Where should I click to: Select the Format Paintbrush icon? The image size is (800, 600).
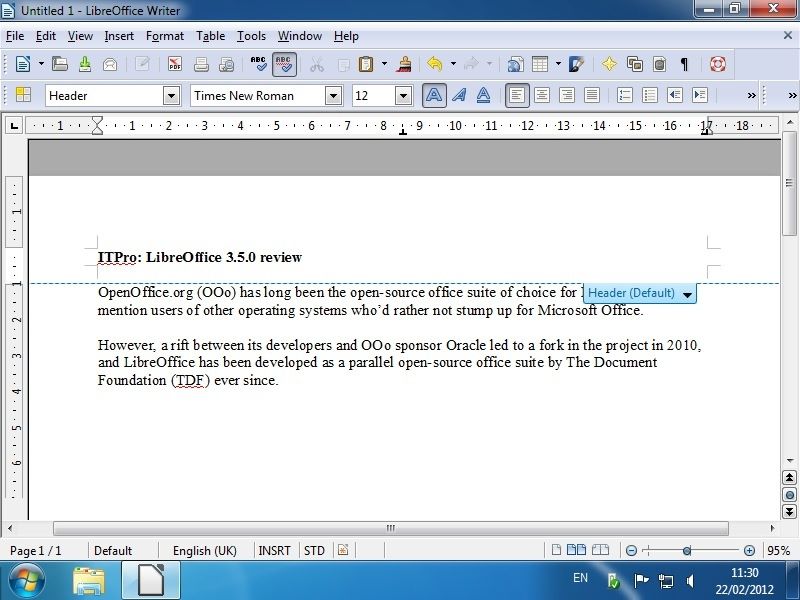[x=405, y=64]
